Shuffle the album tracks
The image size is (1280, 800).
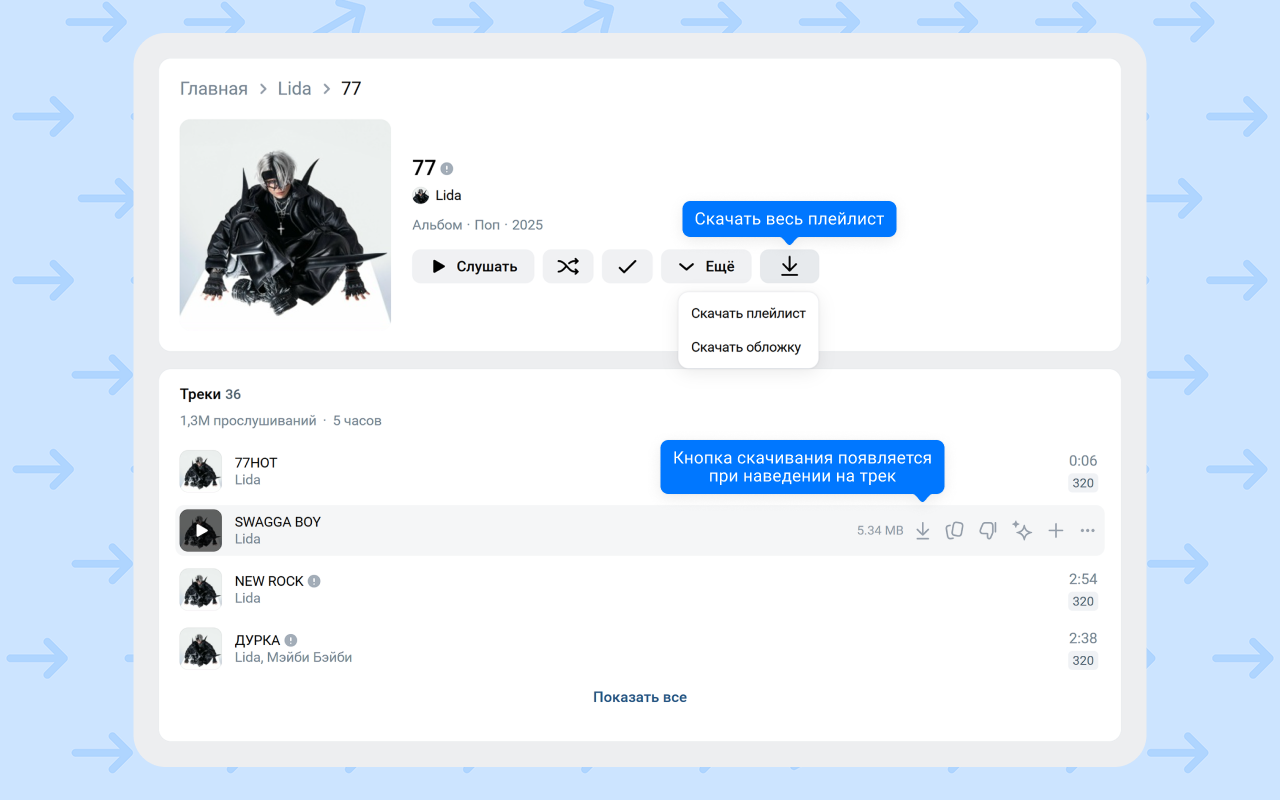click(x=568, y=266)
